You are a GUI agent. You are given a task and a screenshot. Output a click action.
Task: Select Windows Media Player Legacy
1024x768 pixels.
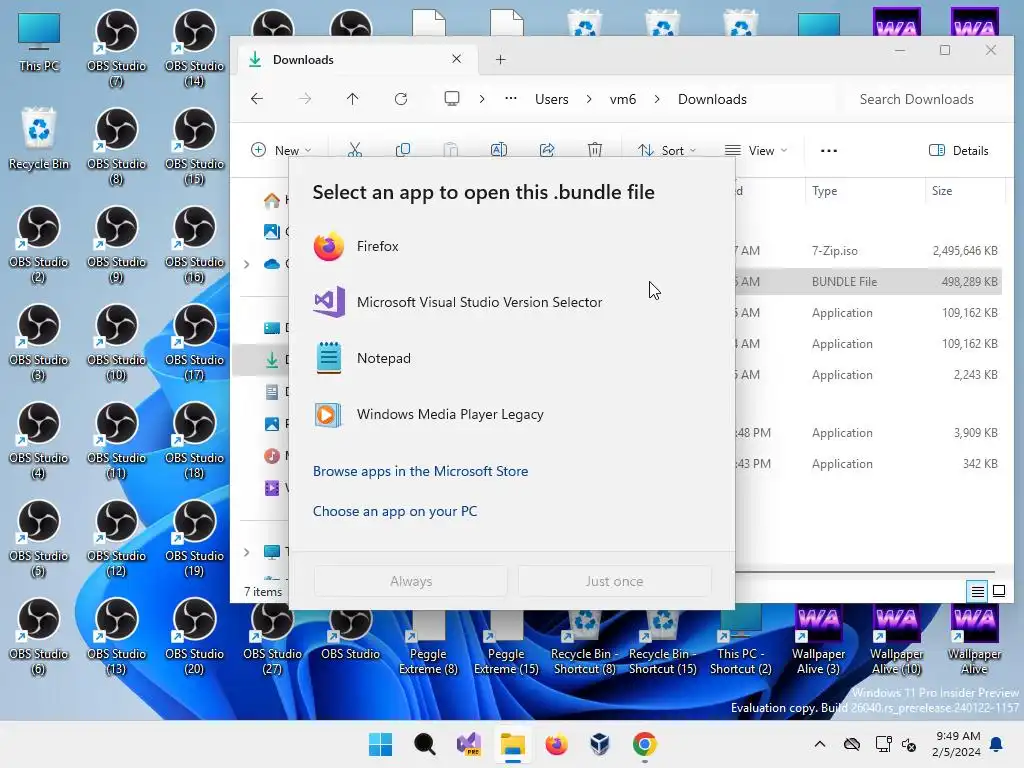point(512,415)
